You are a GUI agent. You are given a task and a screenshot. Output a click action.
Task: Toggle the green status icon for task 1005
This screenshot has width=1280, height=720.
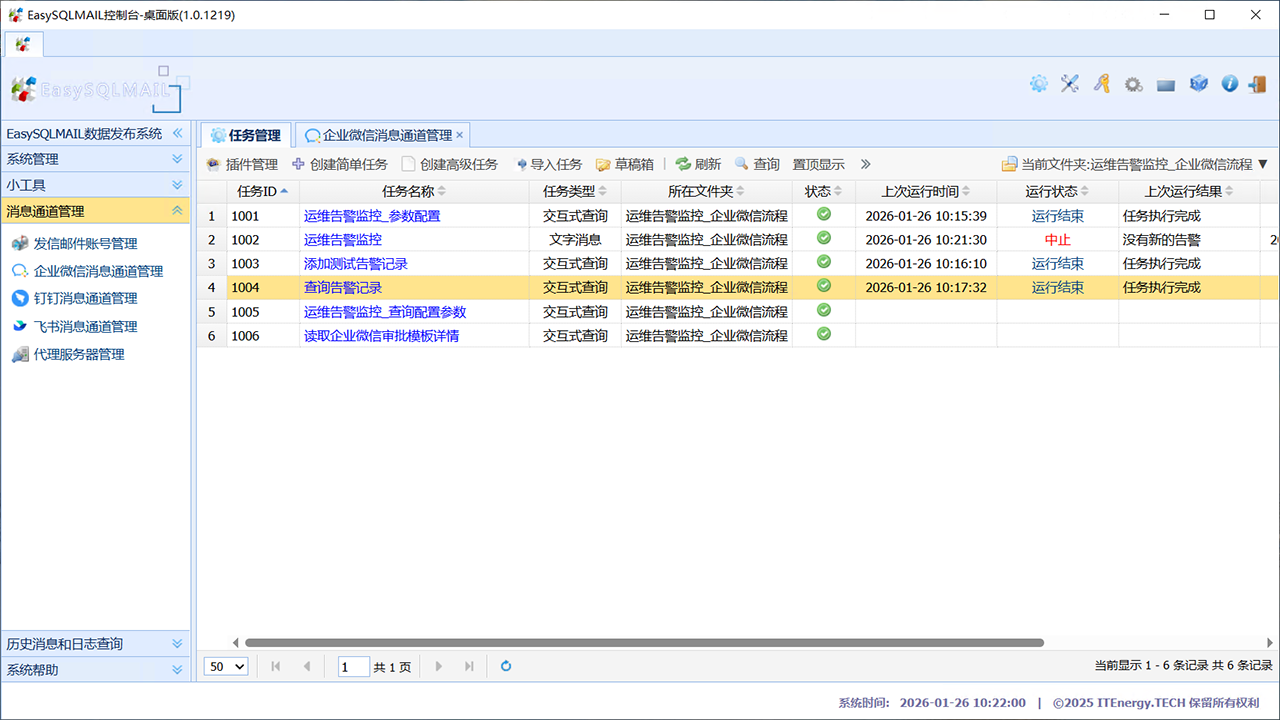coord(824,310)
